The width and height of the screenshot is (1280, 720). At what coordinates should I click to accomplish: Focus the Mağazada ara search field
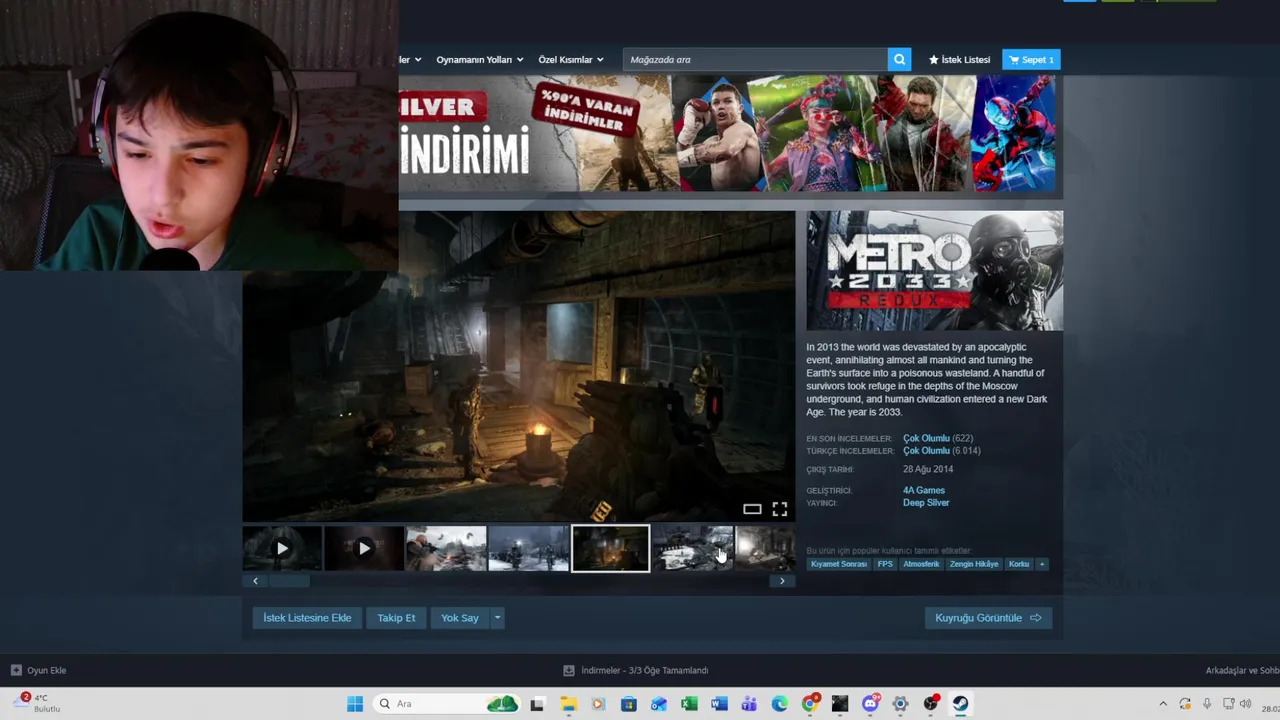coord(755,60)
